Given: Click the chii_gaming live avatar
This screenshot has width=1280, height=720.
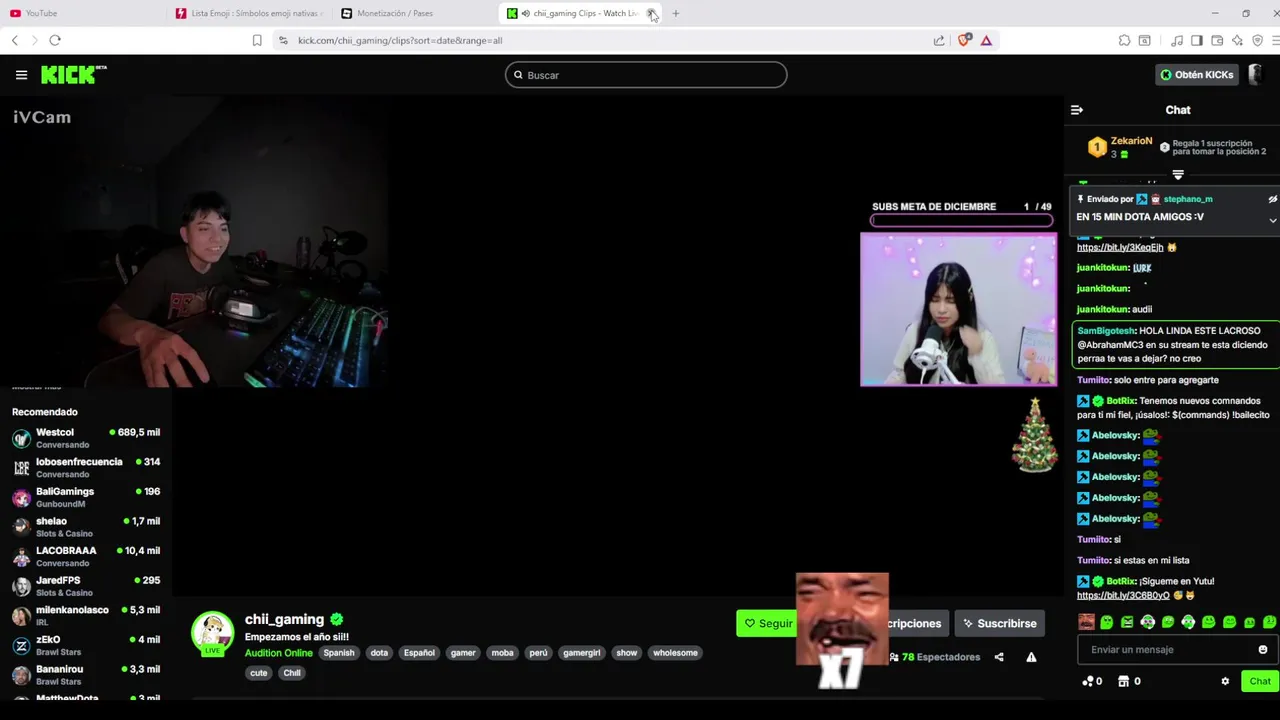Looking at the screenshot, I should tap(212, 633).
